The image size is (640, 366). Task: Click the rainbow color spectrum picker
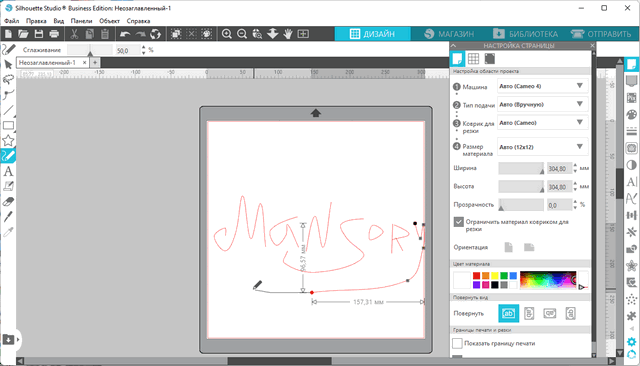[x=548, y=280]
